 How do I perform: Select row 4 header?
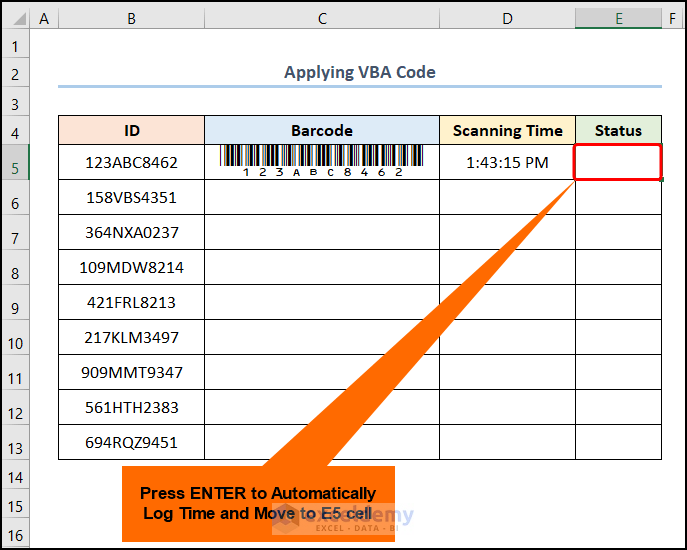coord(15,130)
